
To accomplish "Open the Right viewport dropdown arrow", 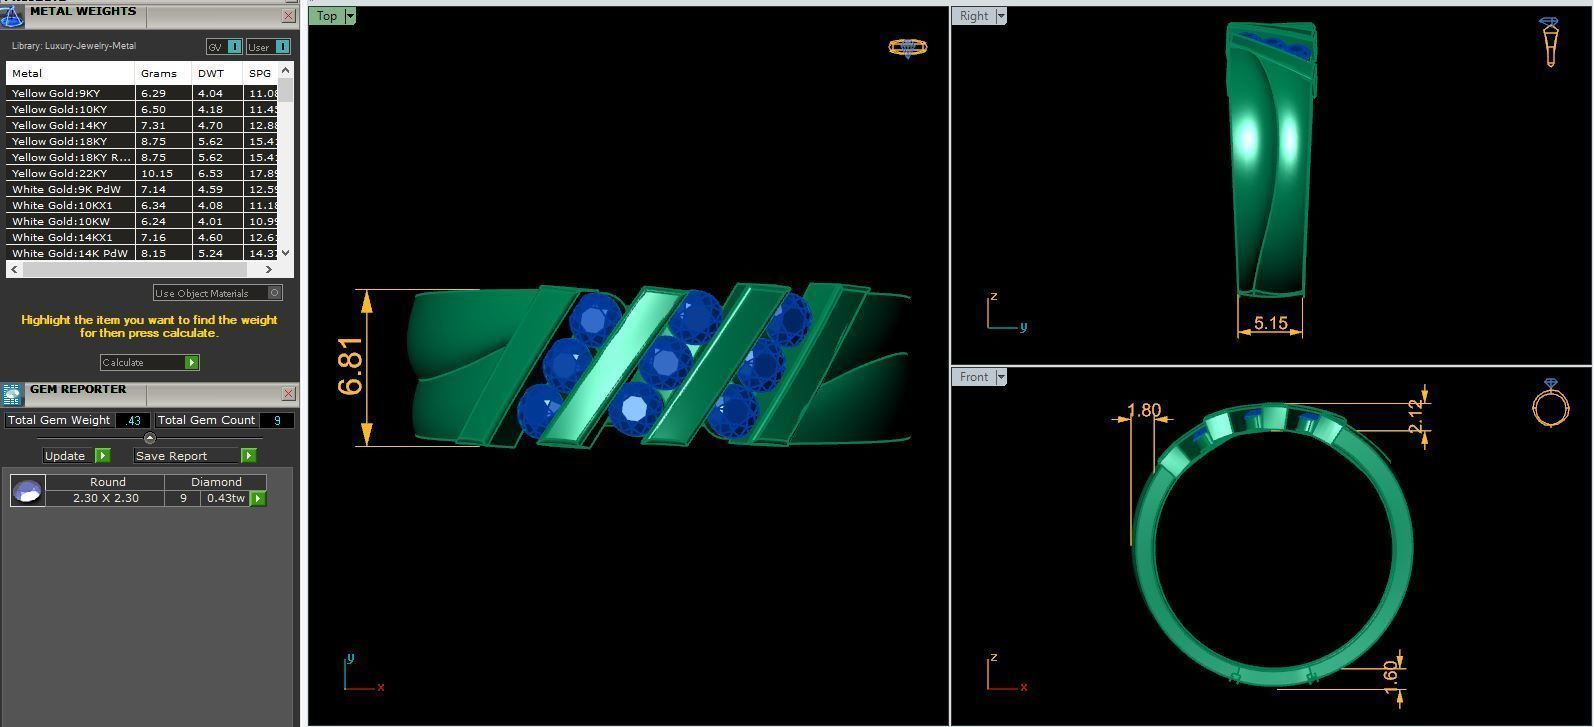I will (1001, 16).
